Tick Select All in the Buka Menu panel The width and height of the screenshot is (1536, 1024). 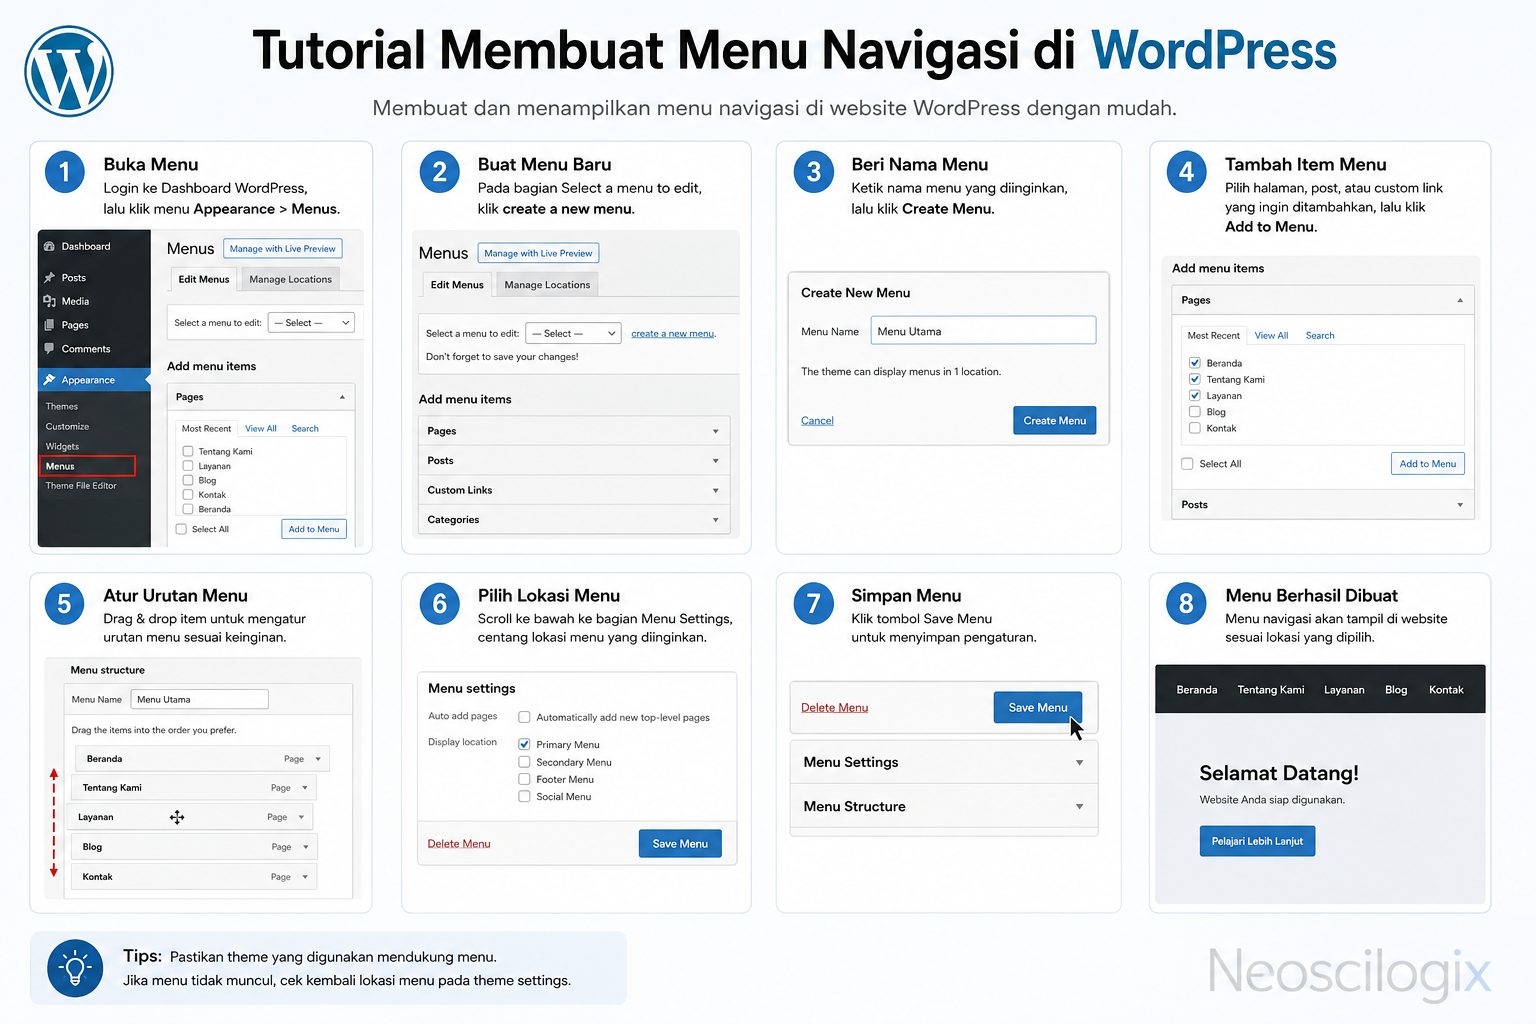point(181,530)
